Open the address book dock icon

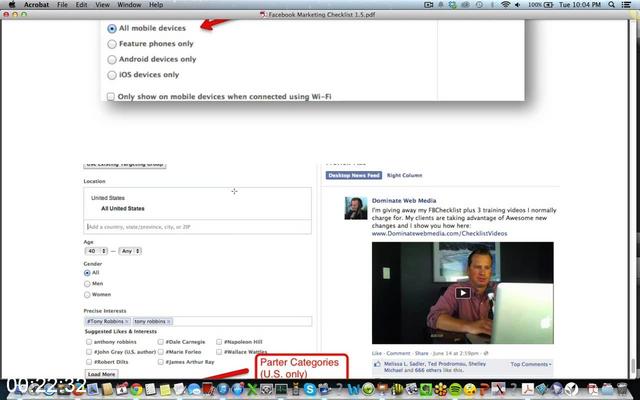tap(107, 389)
